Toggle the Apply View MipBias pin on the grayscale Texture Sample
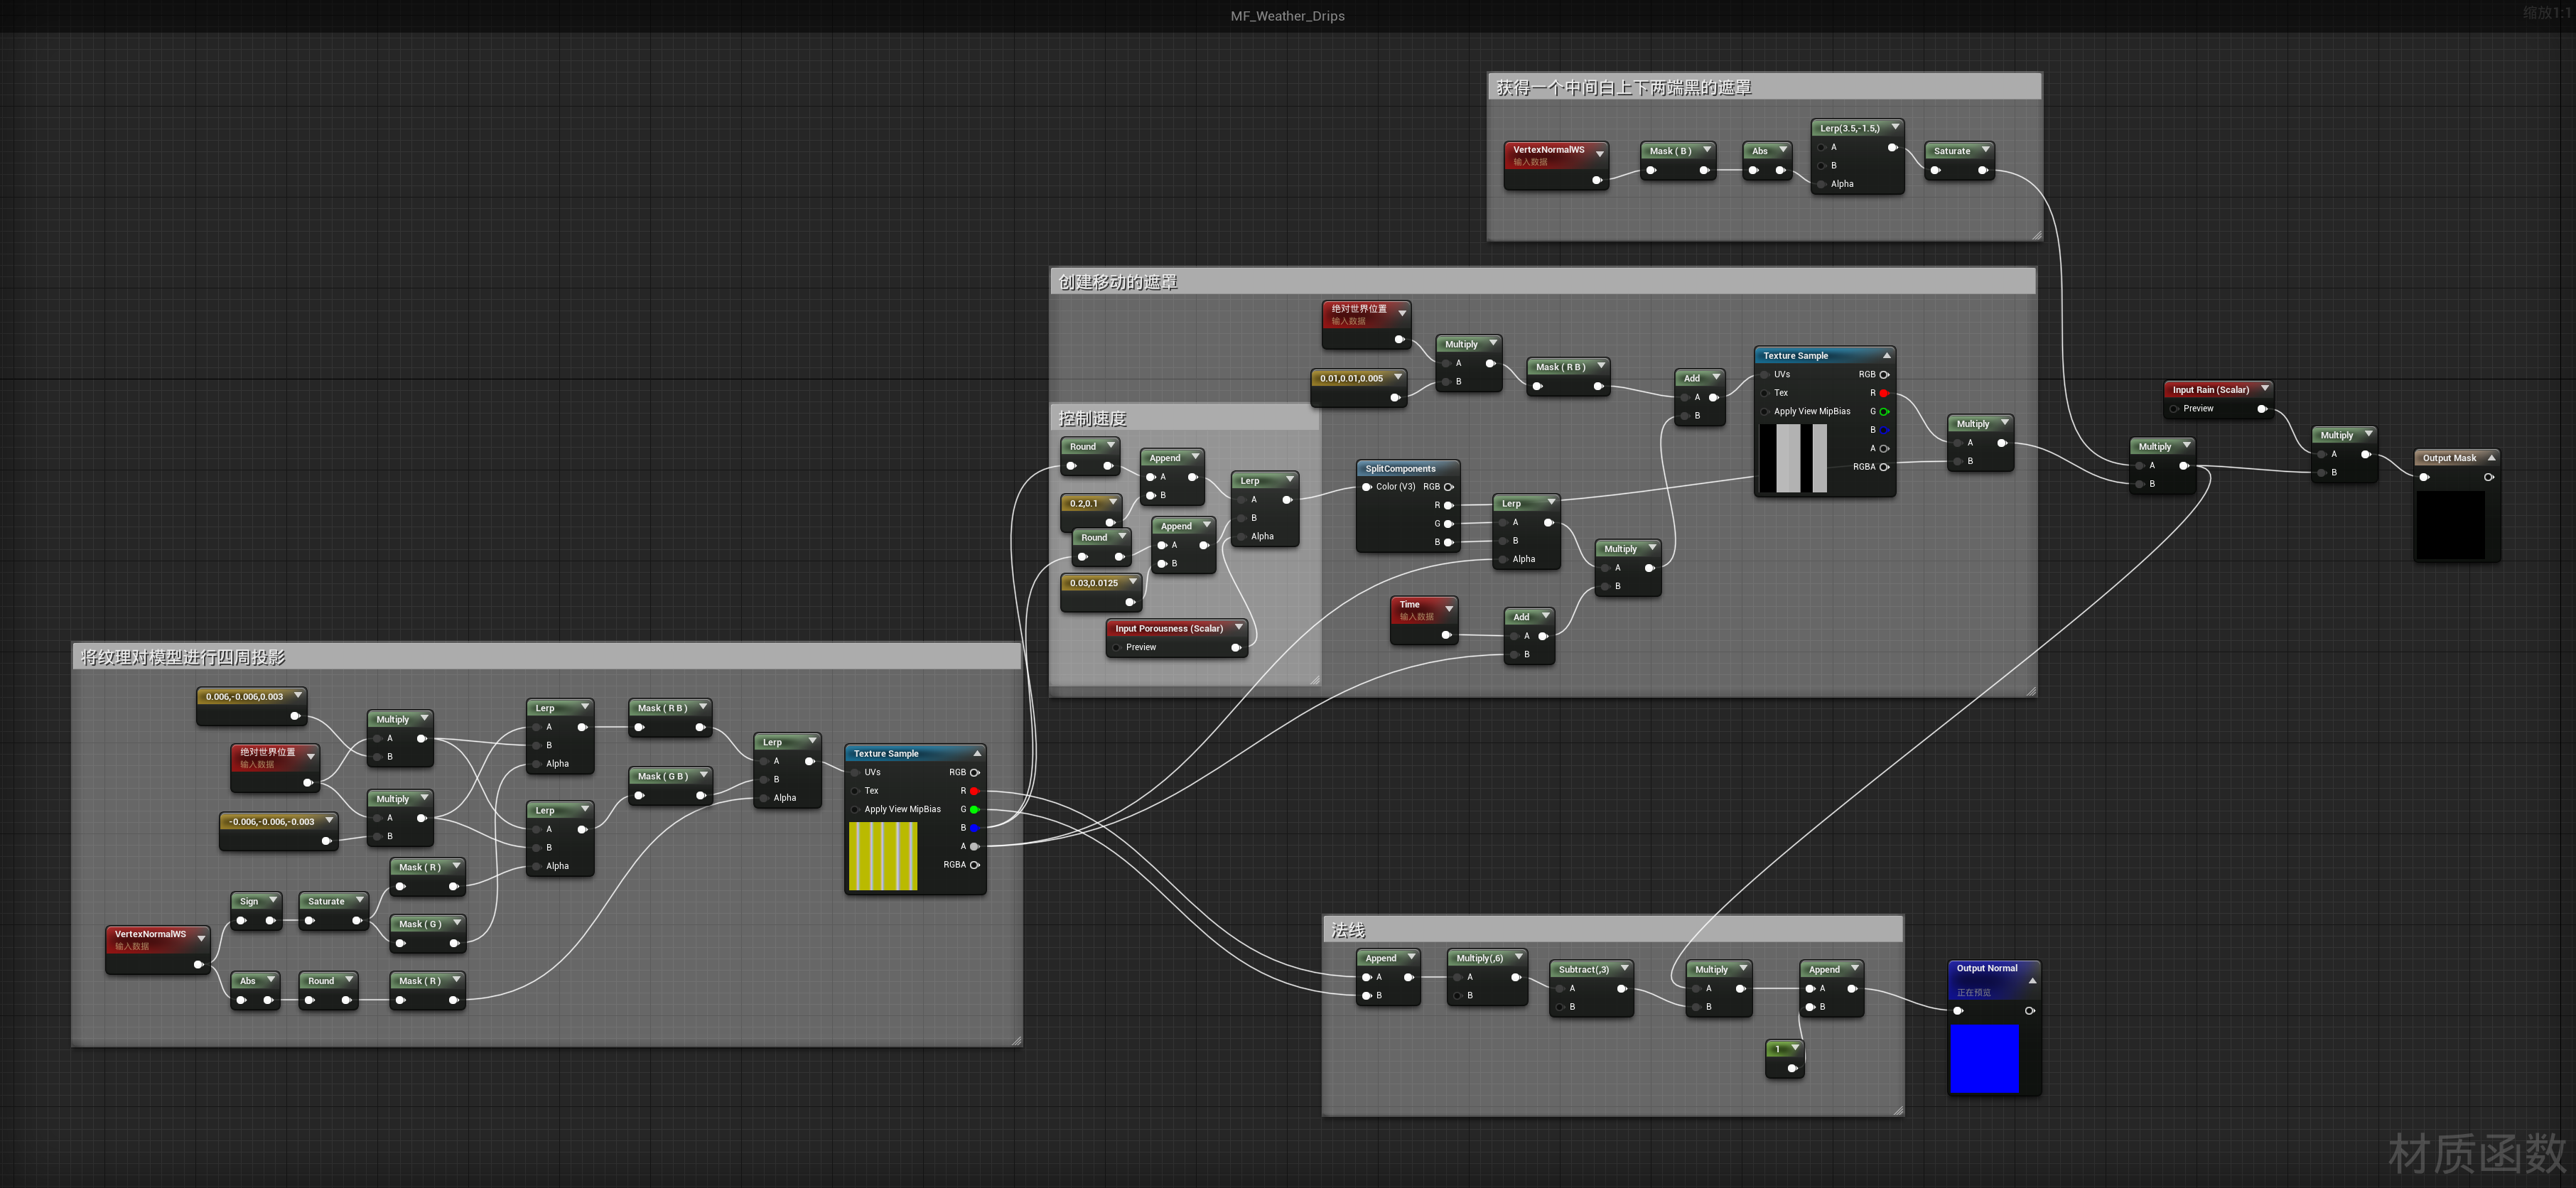 pyautogui.click(x=1765, y=412)
